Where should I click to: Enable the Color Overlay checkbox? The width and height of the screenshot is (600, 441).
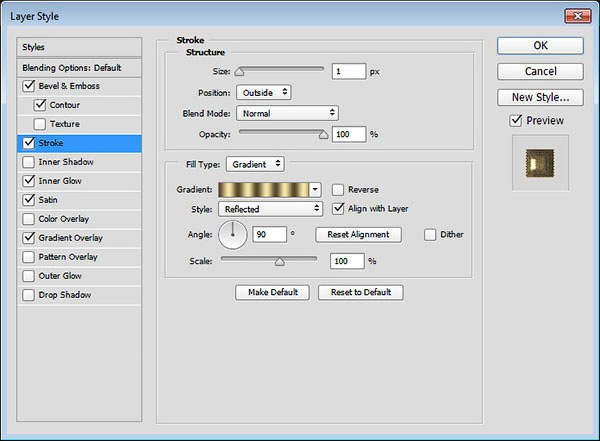(29, 219)
